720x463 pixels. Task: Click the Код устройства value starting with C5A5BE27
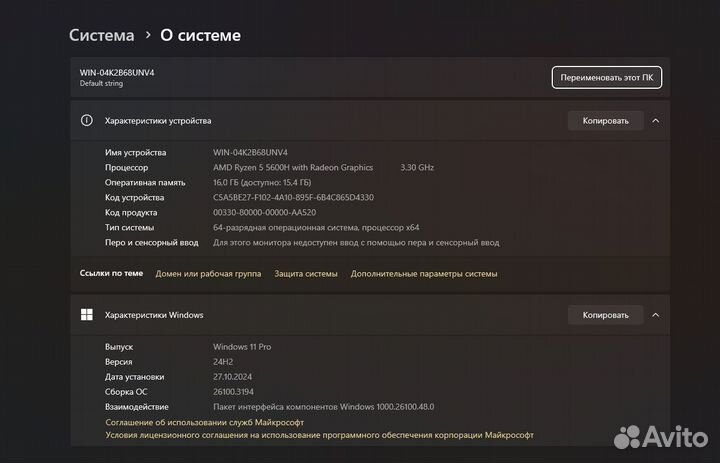pos(293,197)
